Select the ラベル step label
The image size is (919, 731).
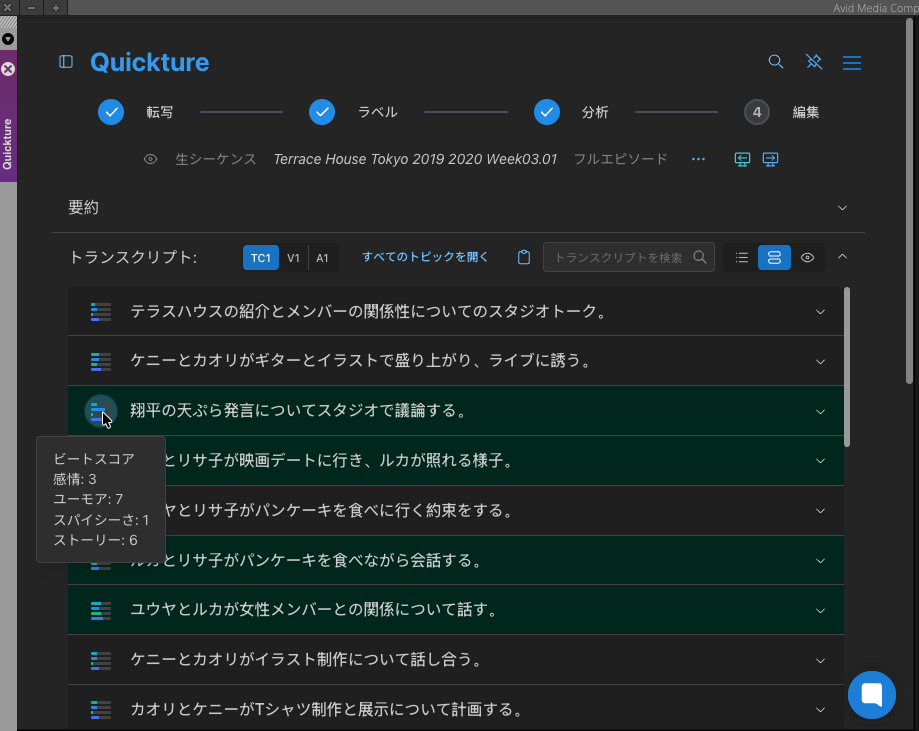pos(377,112)
